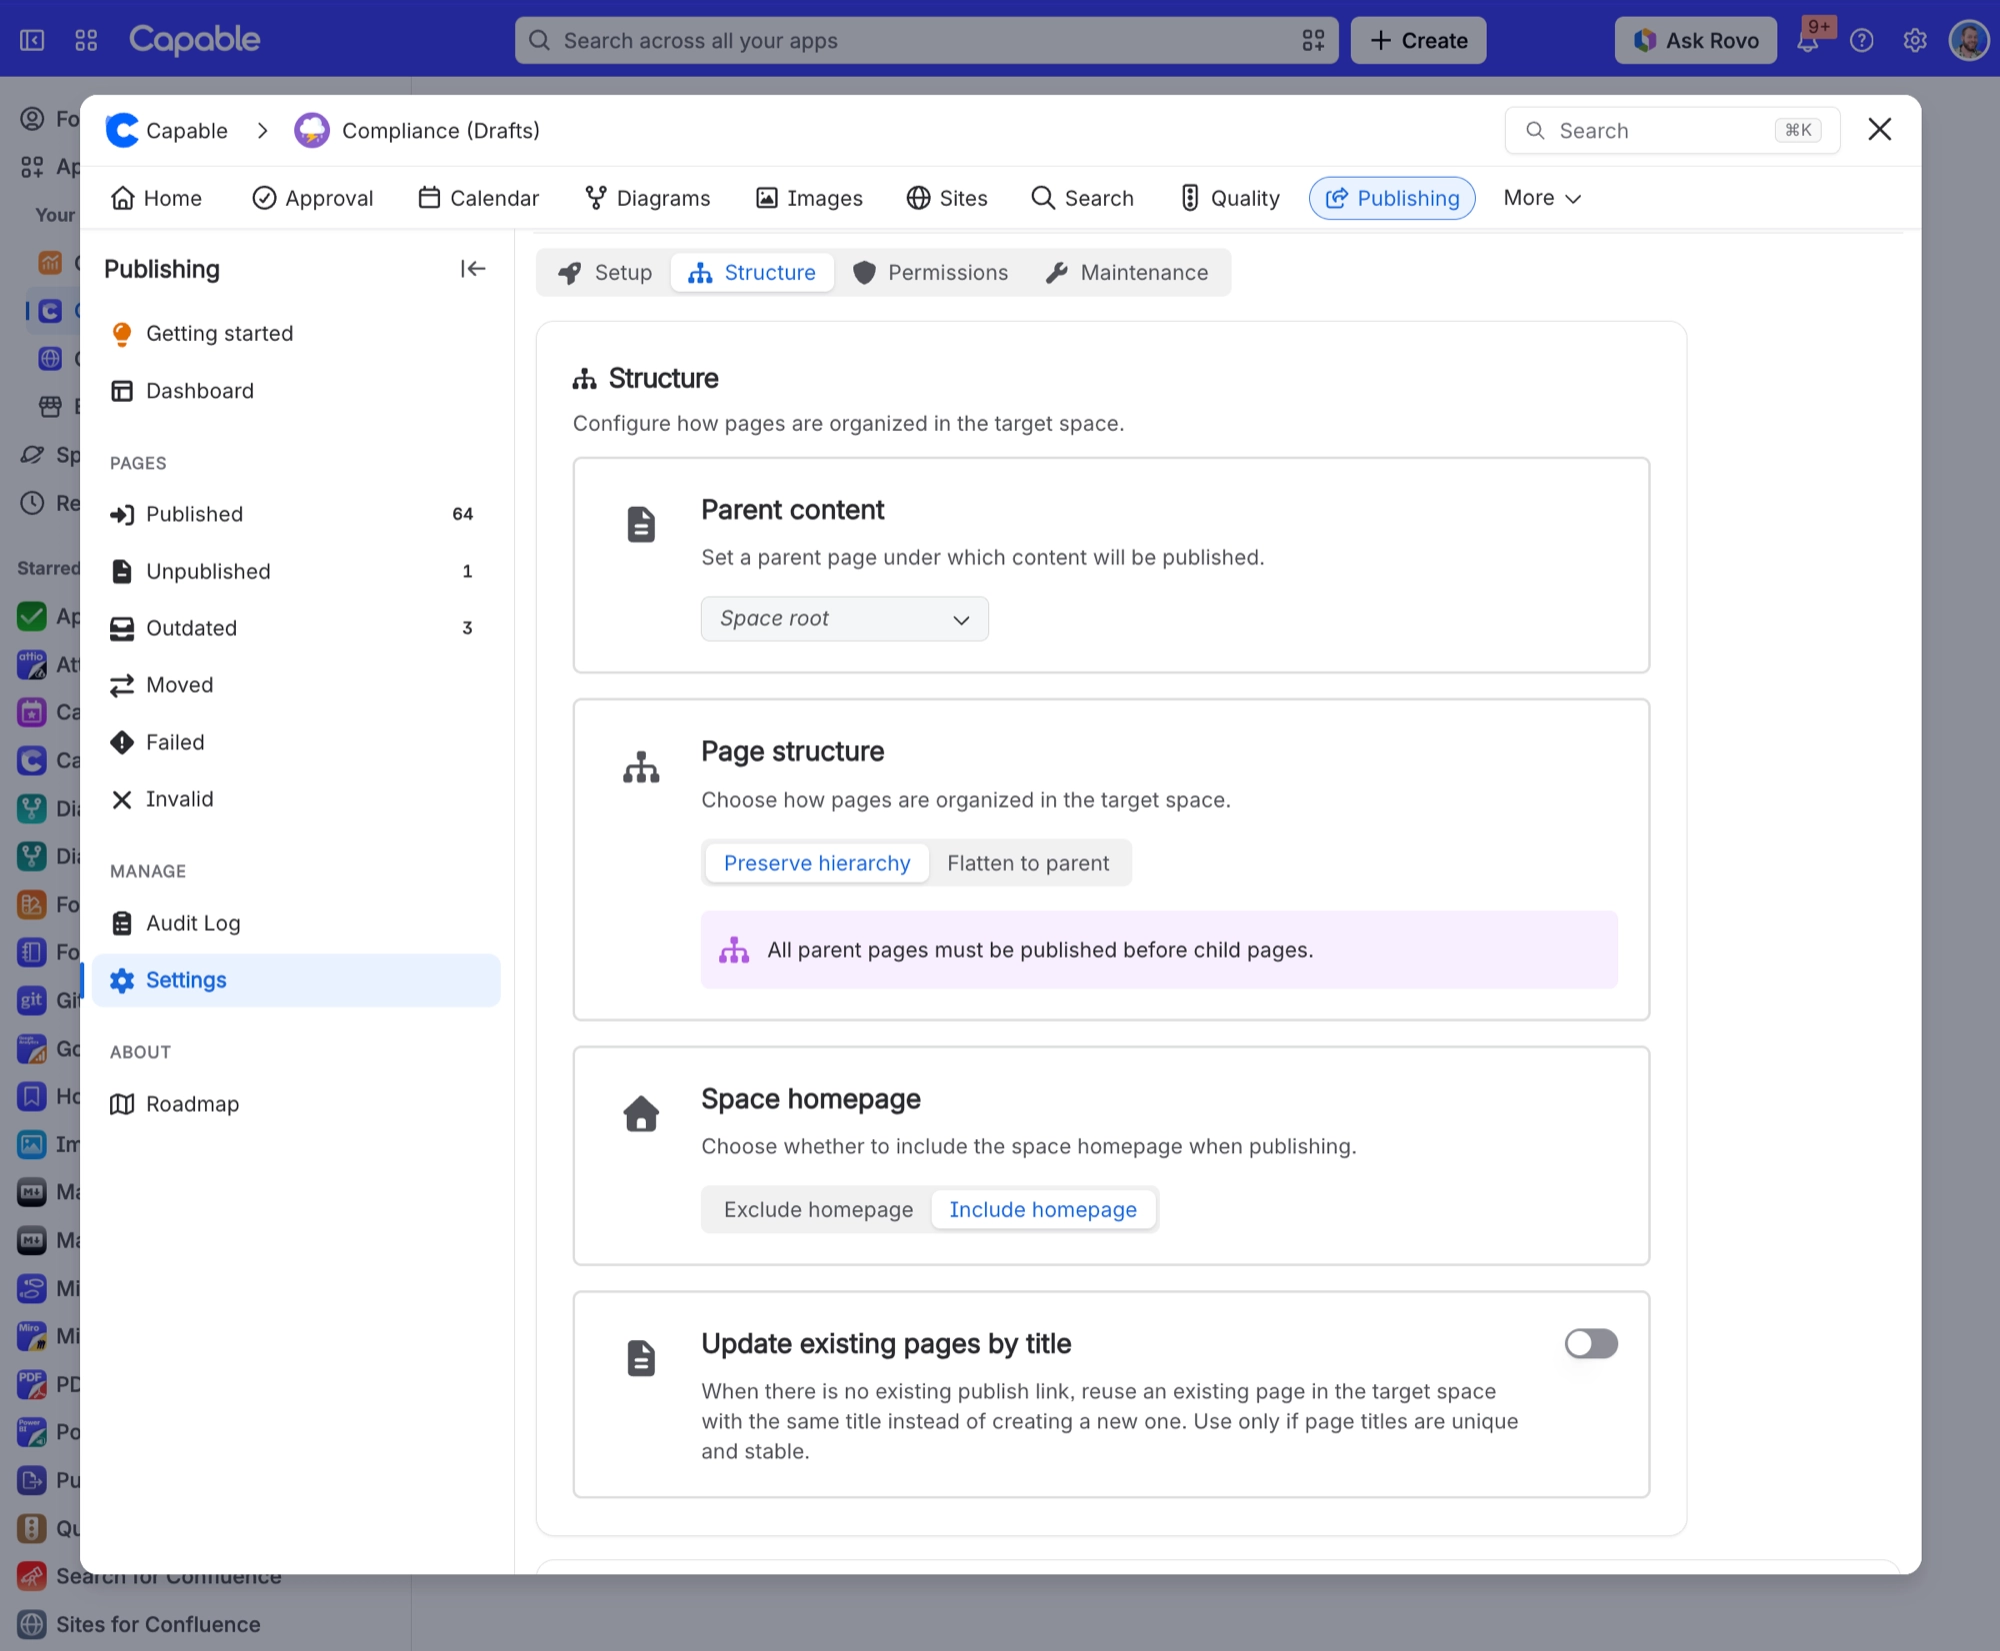Viewport: 2000px width, 1651px height.
Task: Open the Dashboard sidebar item
Action: point(296,391)
